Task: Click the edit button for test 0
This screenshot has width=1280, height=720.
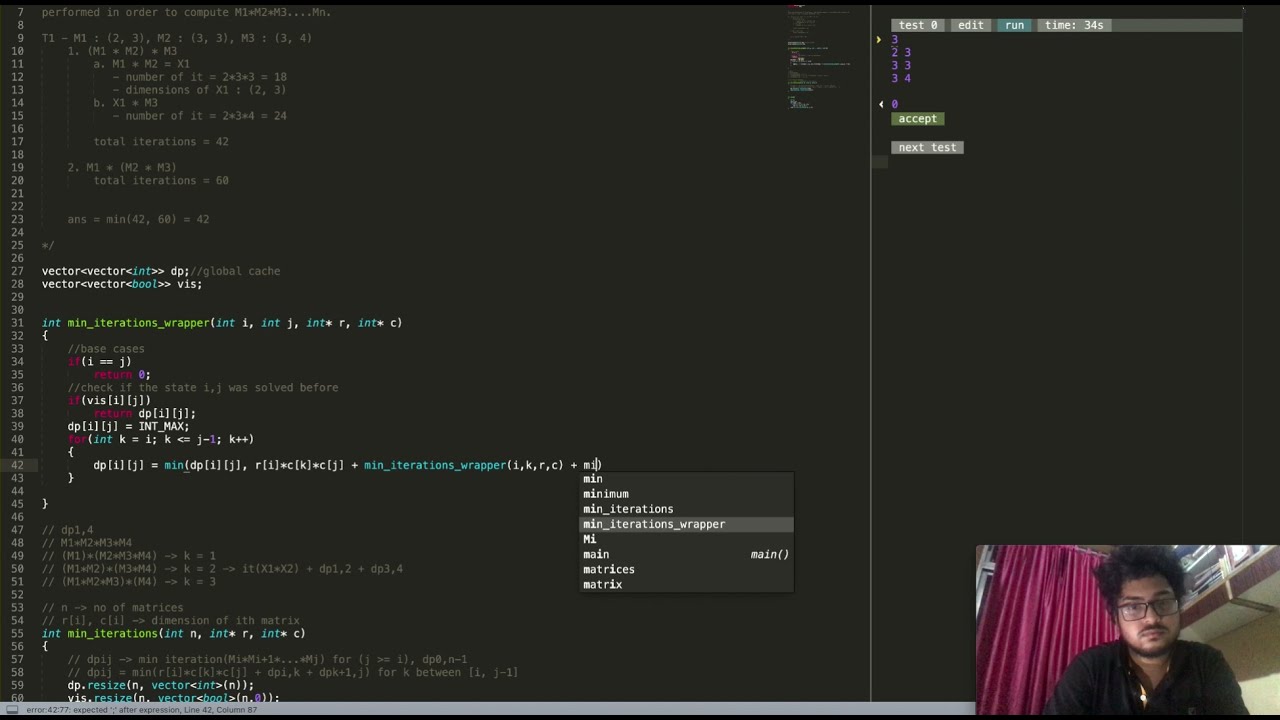Action: point(970,25)
